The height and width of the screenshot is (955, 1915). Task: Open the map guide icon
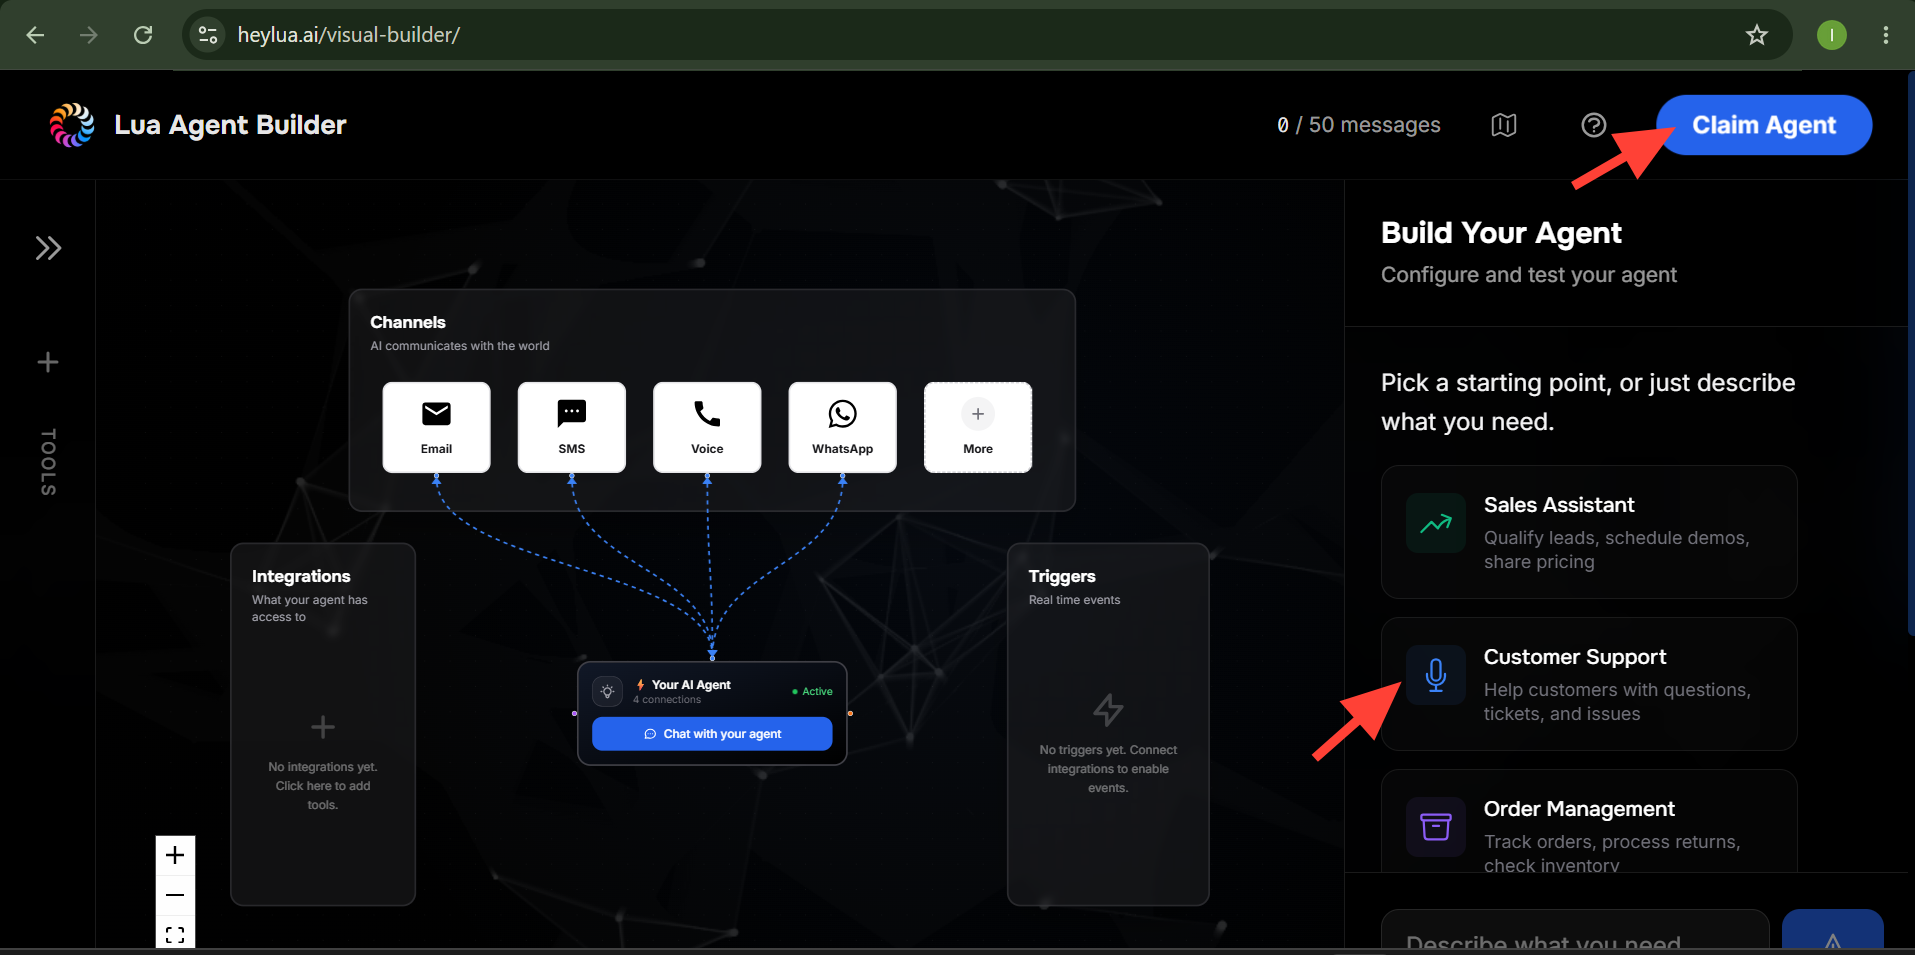point(1503,125)
